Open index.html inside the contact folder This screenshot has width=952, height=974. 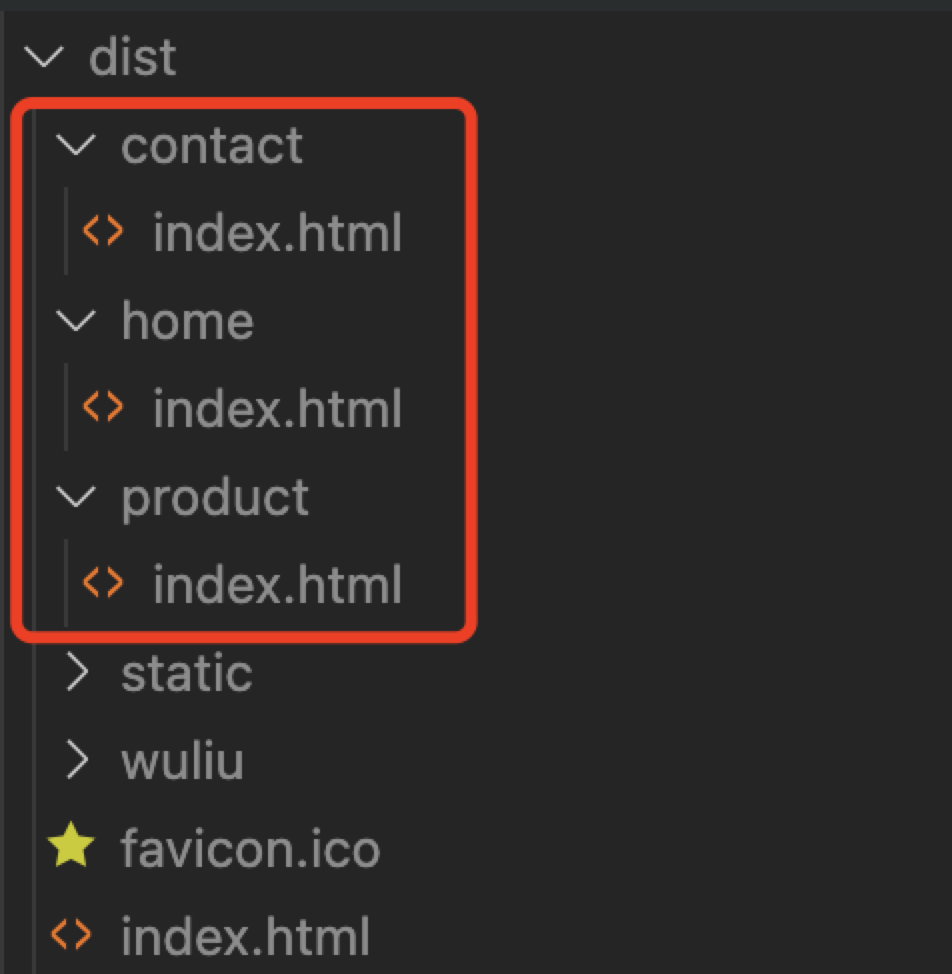[x=277, y=232]
